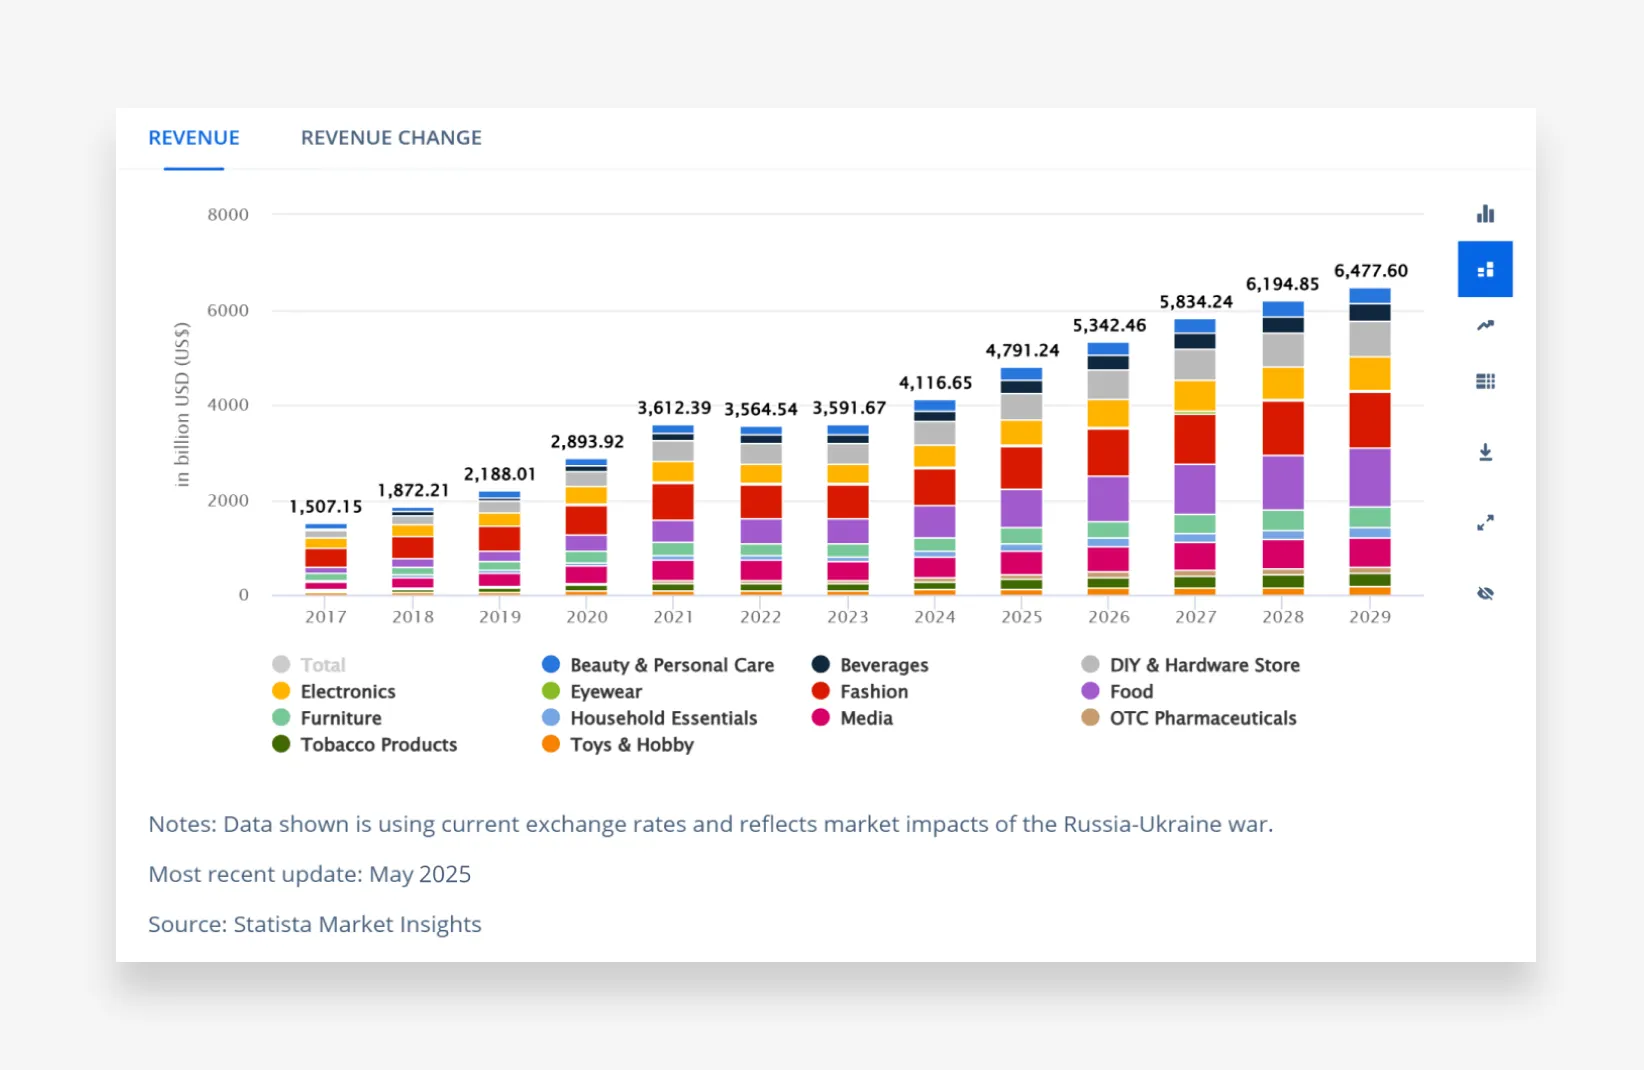The image size is (1644, 1070).
Task: Click the purple Food legend color dot
Action: [1090, 691]
